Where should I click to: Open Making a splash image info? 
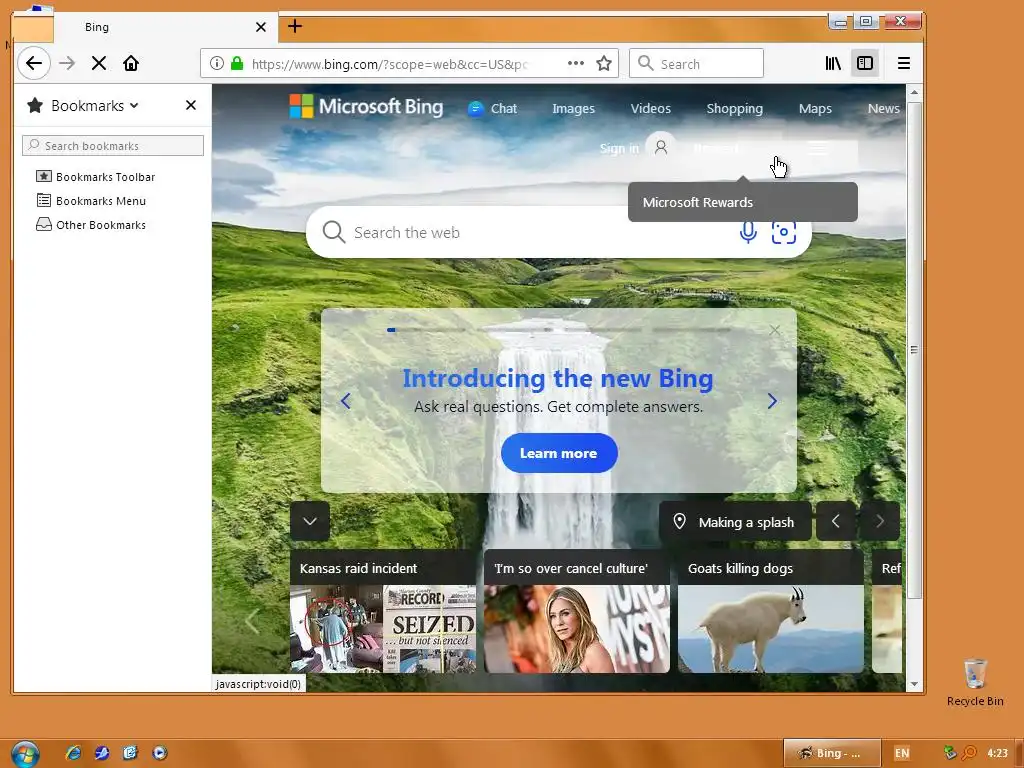coord(735,522)
